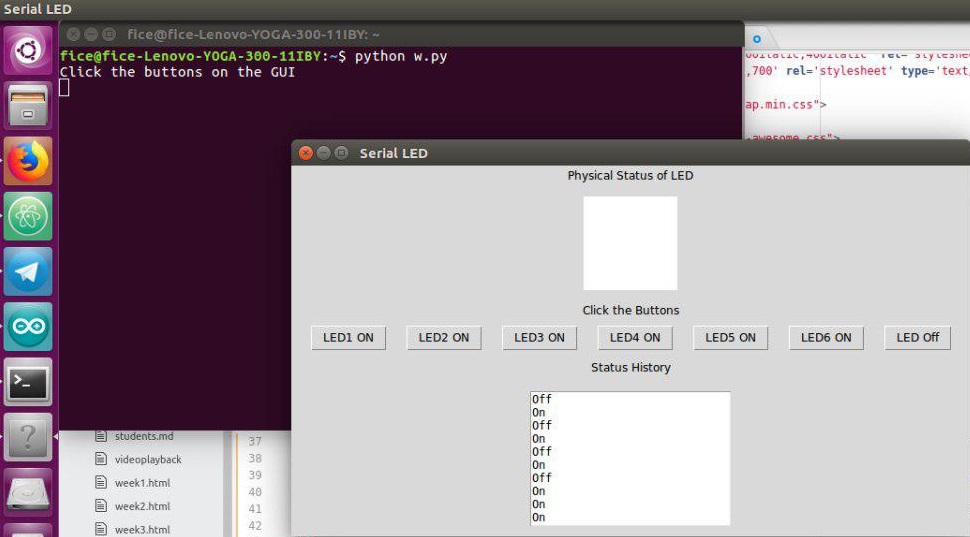The width and height of the screenshot is (970, 537).
Task: Open week1.html in the file tree
Action: click(142, 483)
